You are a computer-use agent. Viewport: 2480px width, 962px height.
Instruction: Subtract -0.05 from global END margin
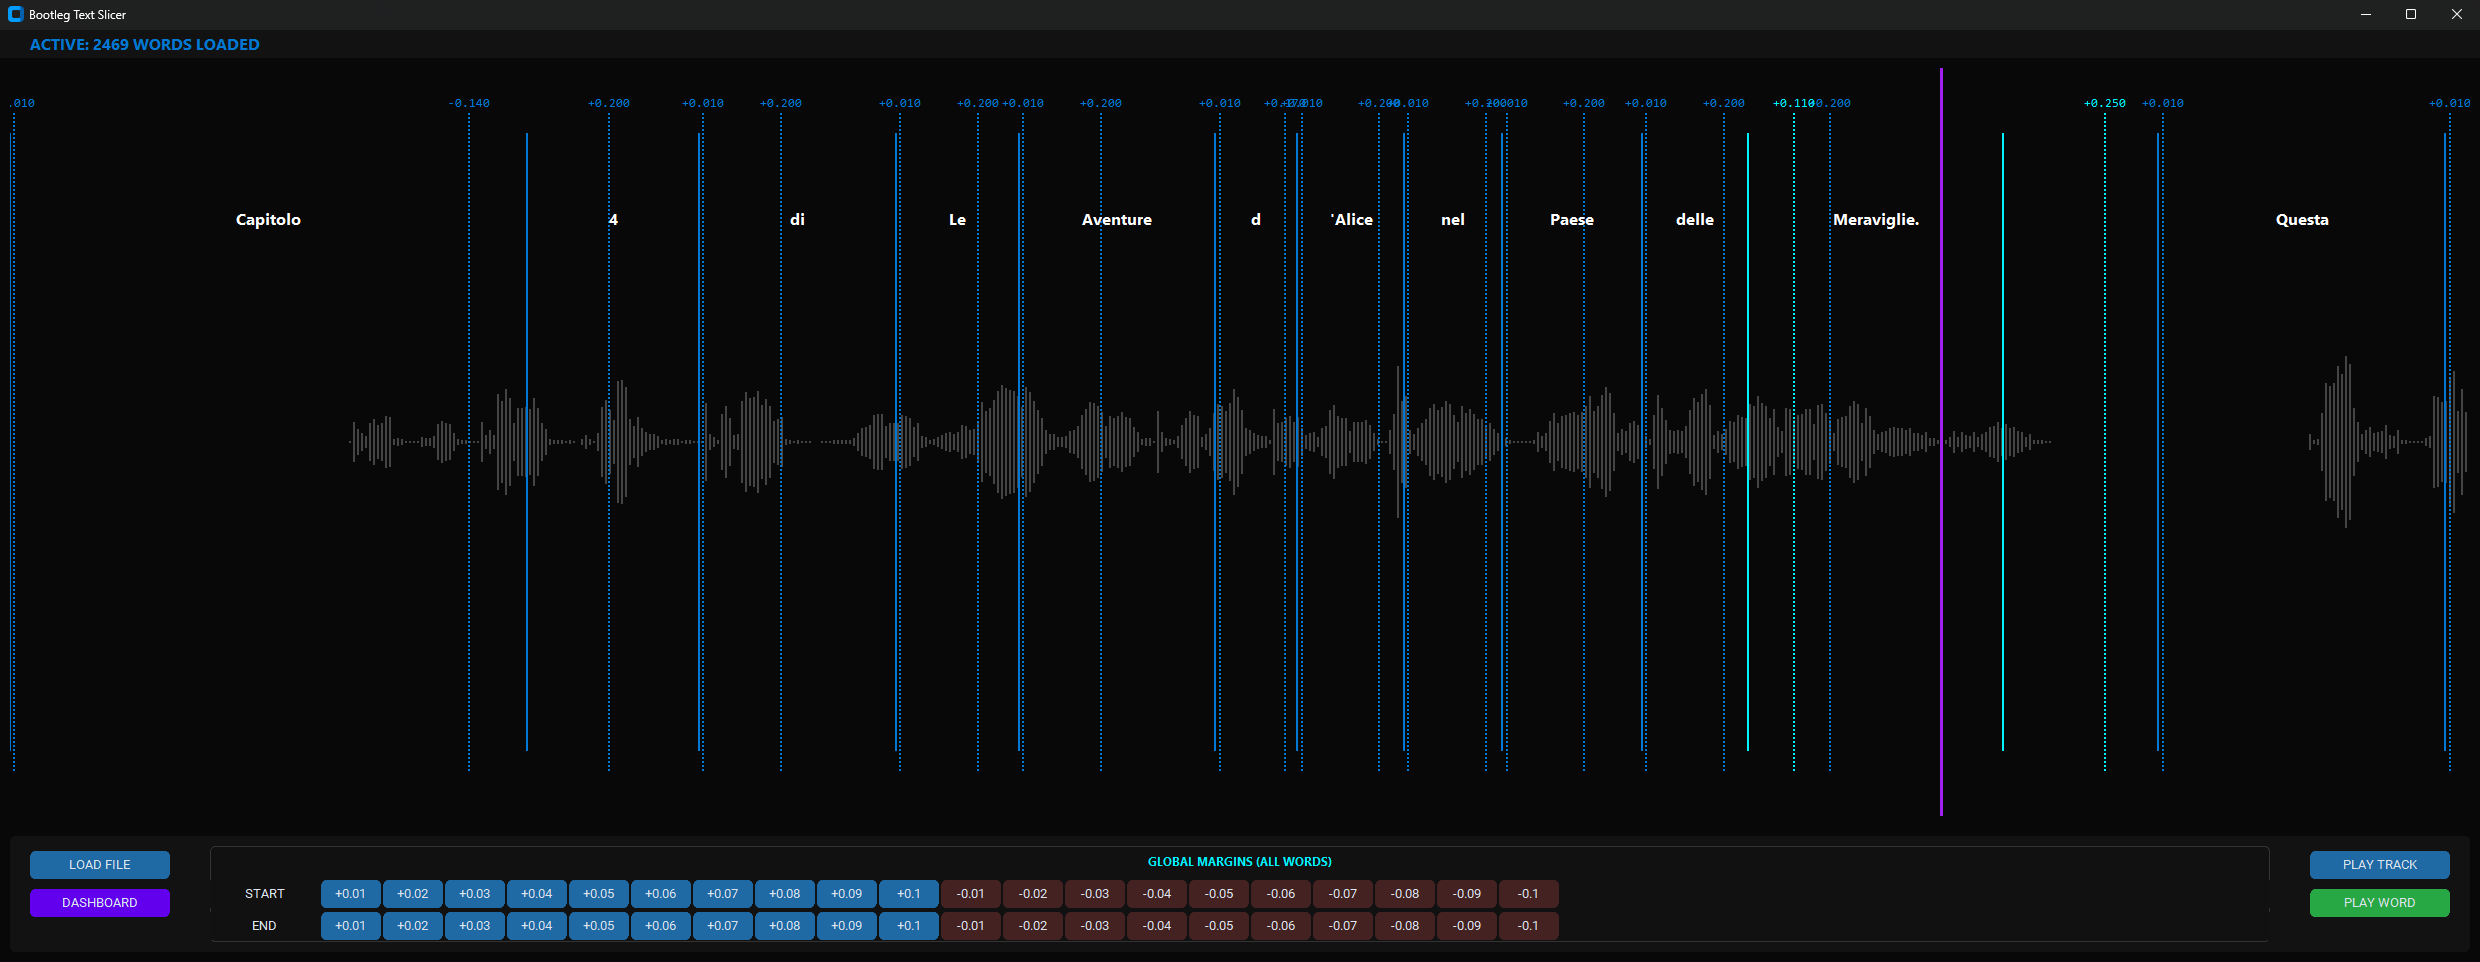[x=1218, y=926]
